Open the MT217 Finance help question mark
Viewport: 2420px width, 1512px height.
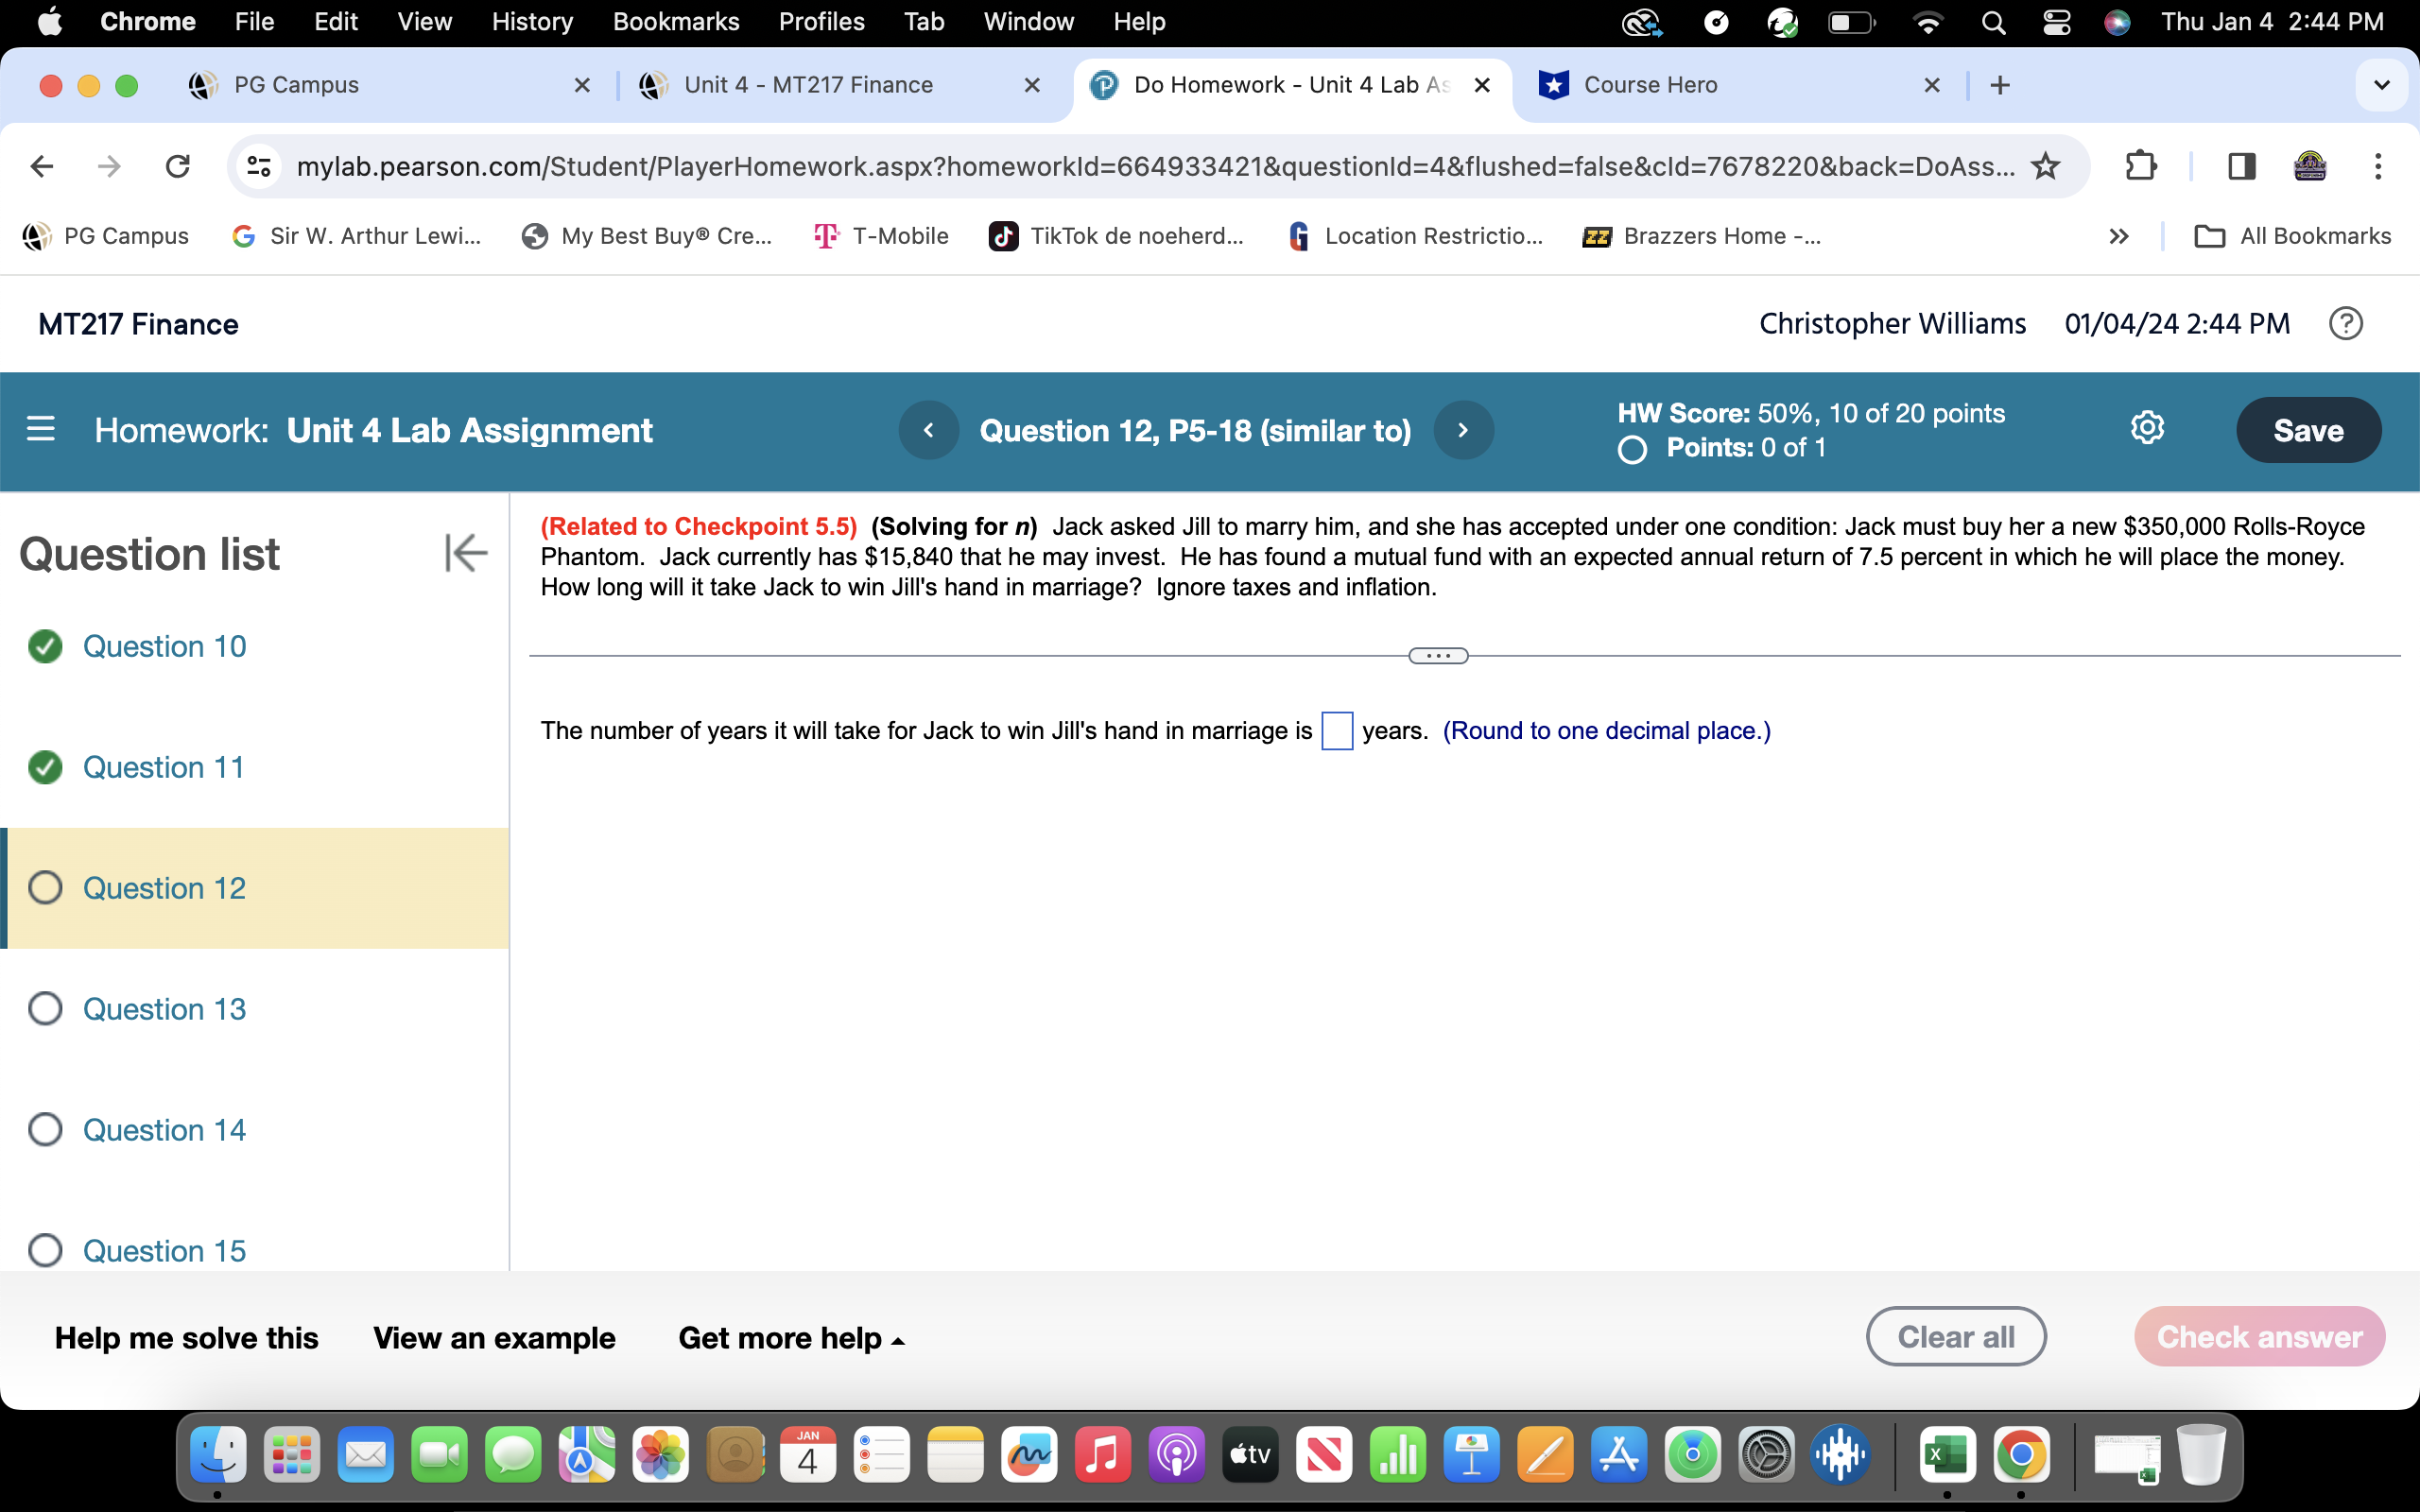click(2346, 322)
